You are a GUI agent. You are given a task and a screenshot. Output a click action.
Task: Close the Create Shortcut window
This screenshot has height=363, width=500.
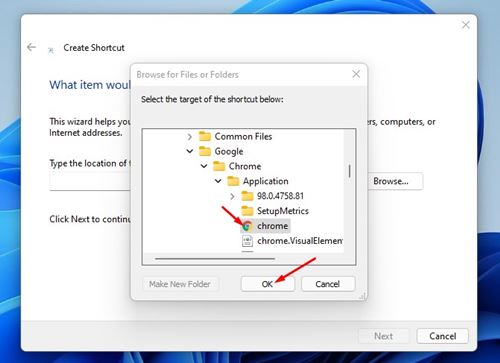tap(466, 25)
